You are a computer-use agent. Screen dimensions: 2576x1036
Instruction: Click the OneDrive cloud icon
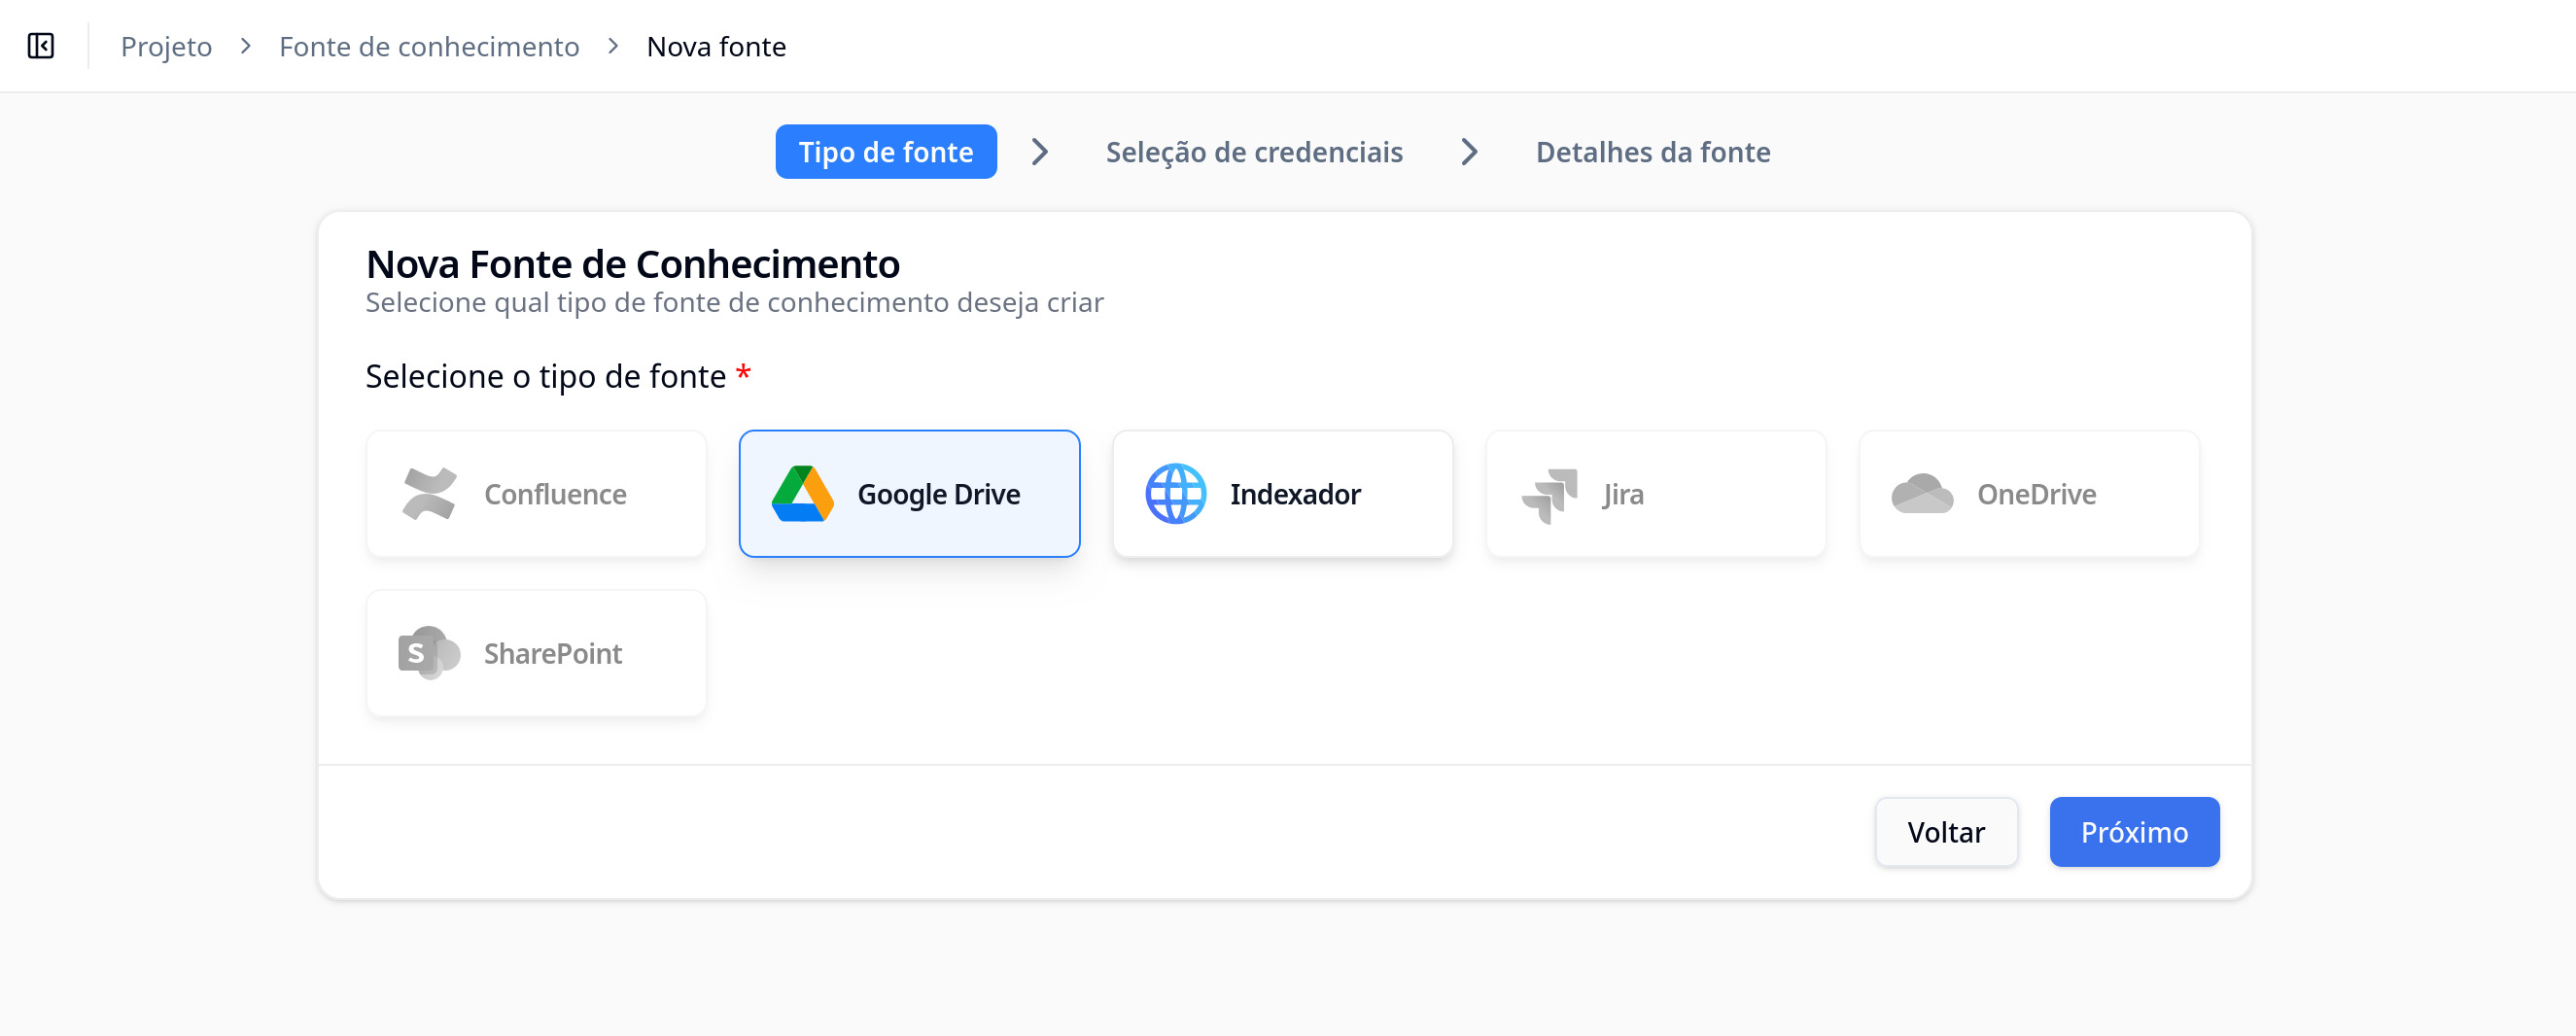coord(1921,494)
